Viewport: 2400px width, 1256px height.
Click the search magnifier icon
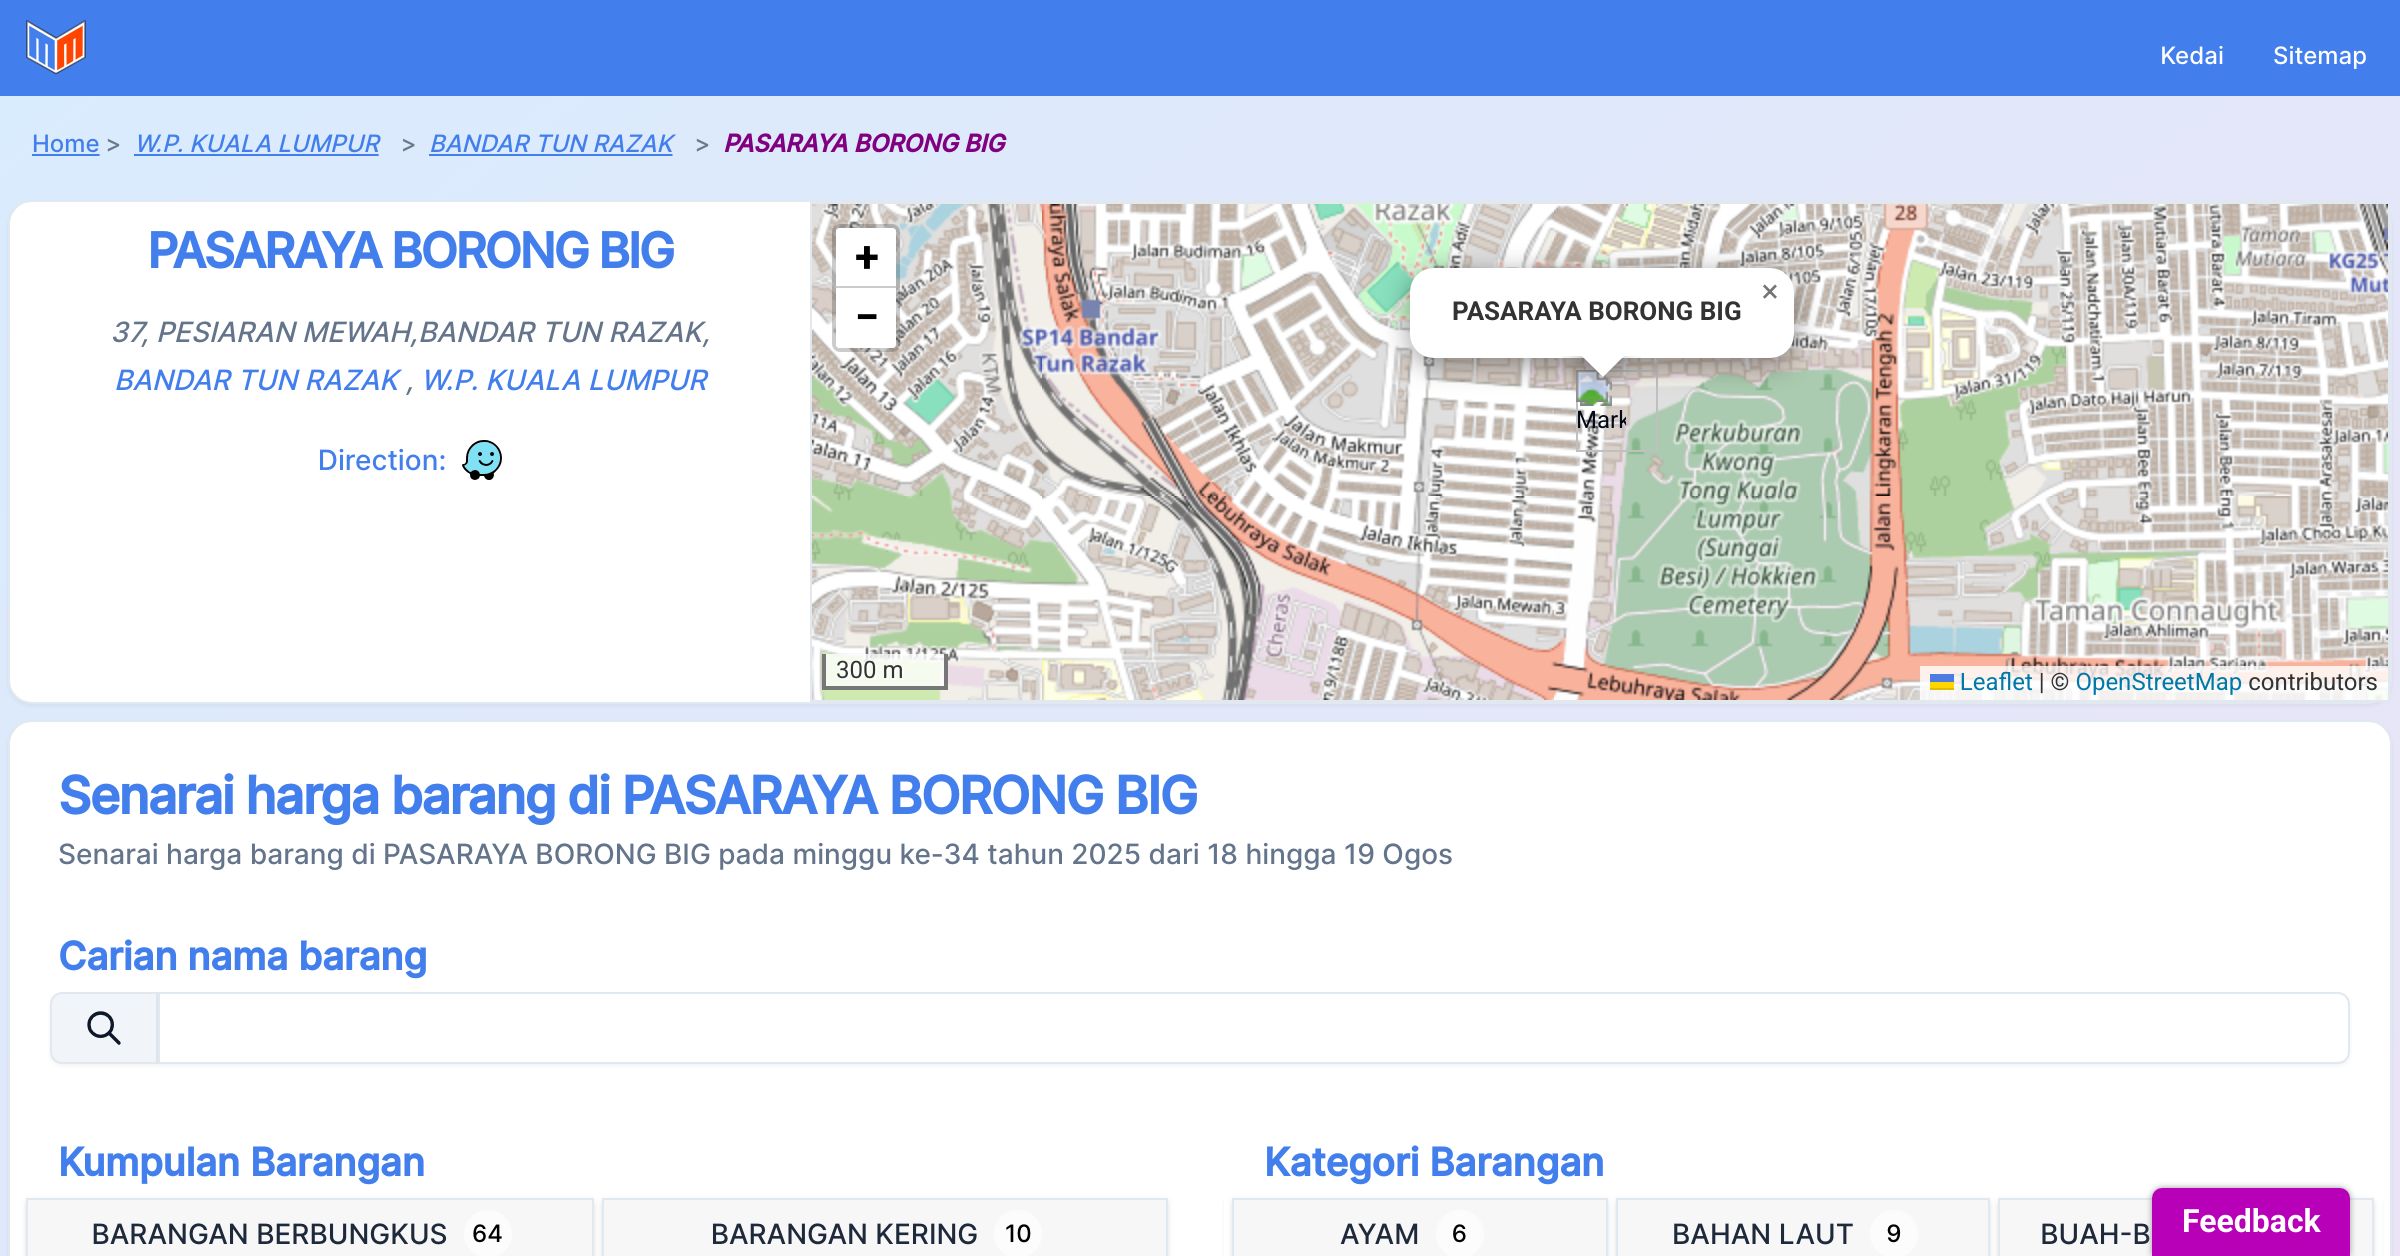[x=104, y=1028]
